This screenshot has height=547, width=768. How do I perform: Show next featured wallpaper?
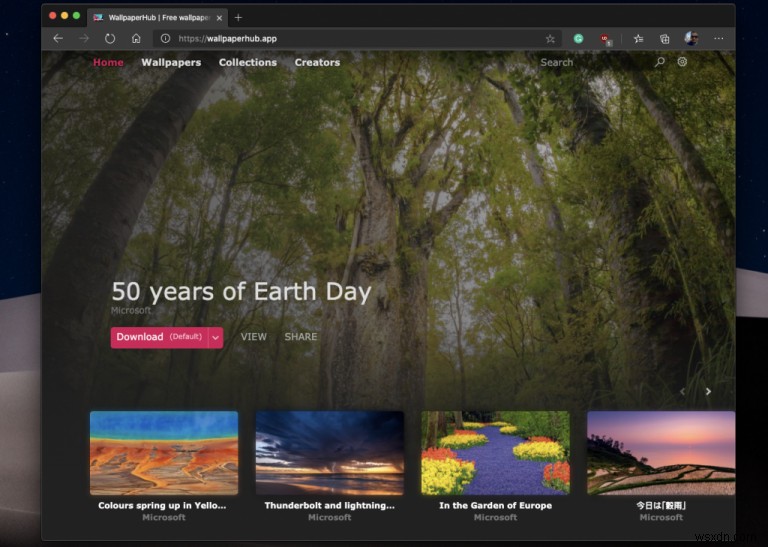click(x=708, y=391)
